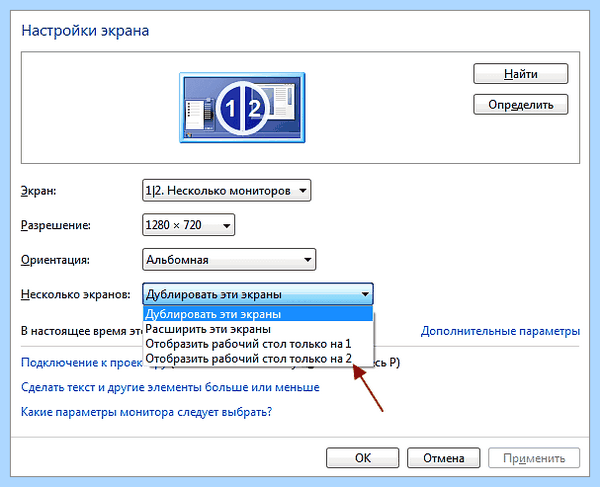Choose Отобразить рабочий стол только на 1
The image size is (600, 487).
(x=258, y=344)
